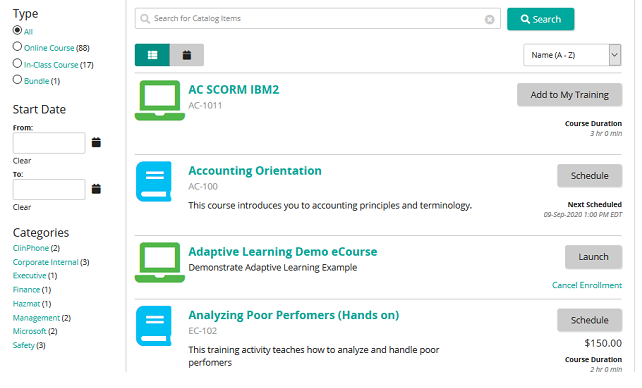Click accounting principles description text
642x388 pixels.
[330, 205]
